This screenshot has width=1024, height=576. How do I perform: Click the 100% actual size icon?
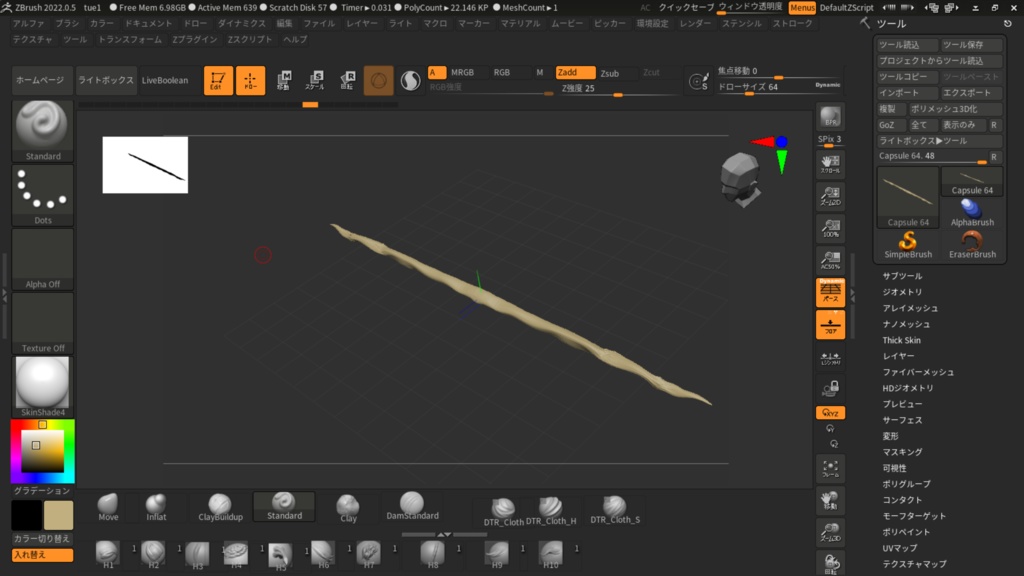coord(830,227)
